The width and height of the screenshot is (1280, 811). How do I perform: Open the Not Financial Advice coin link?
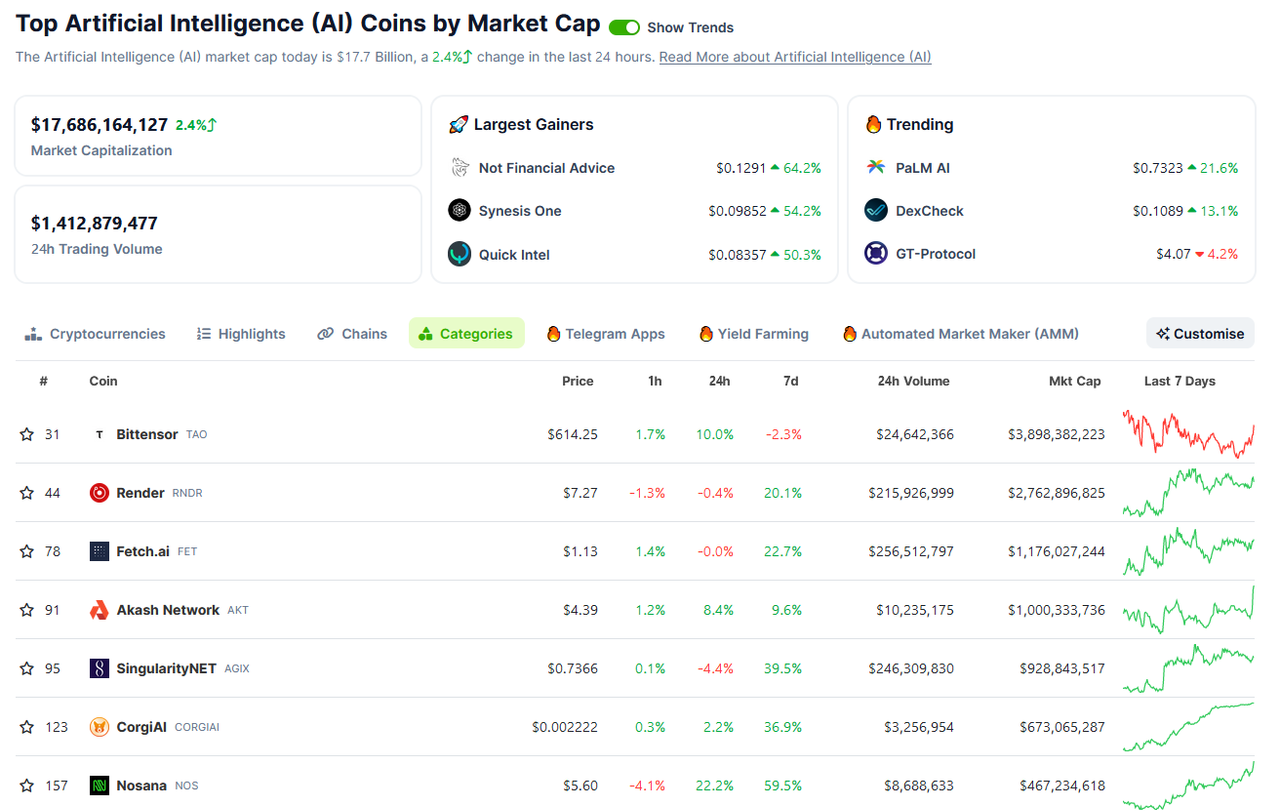click(x=547, y=168)
